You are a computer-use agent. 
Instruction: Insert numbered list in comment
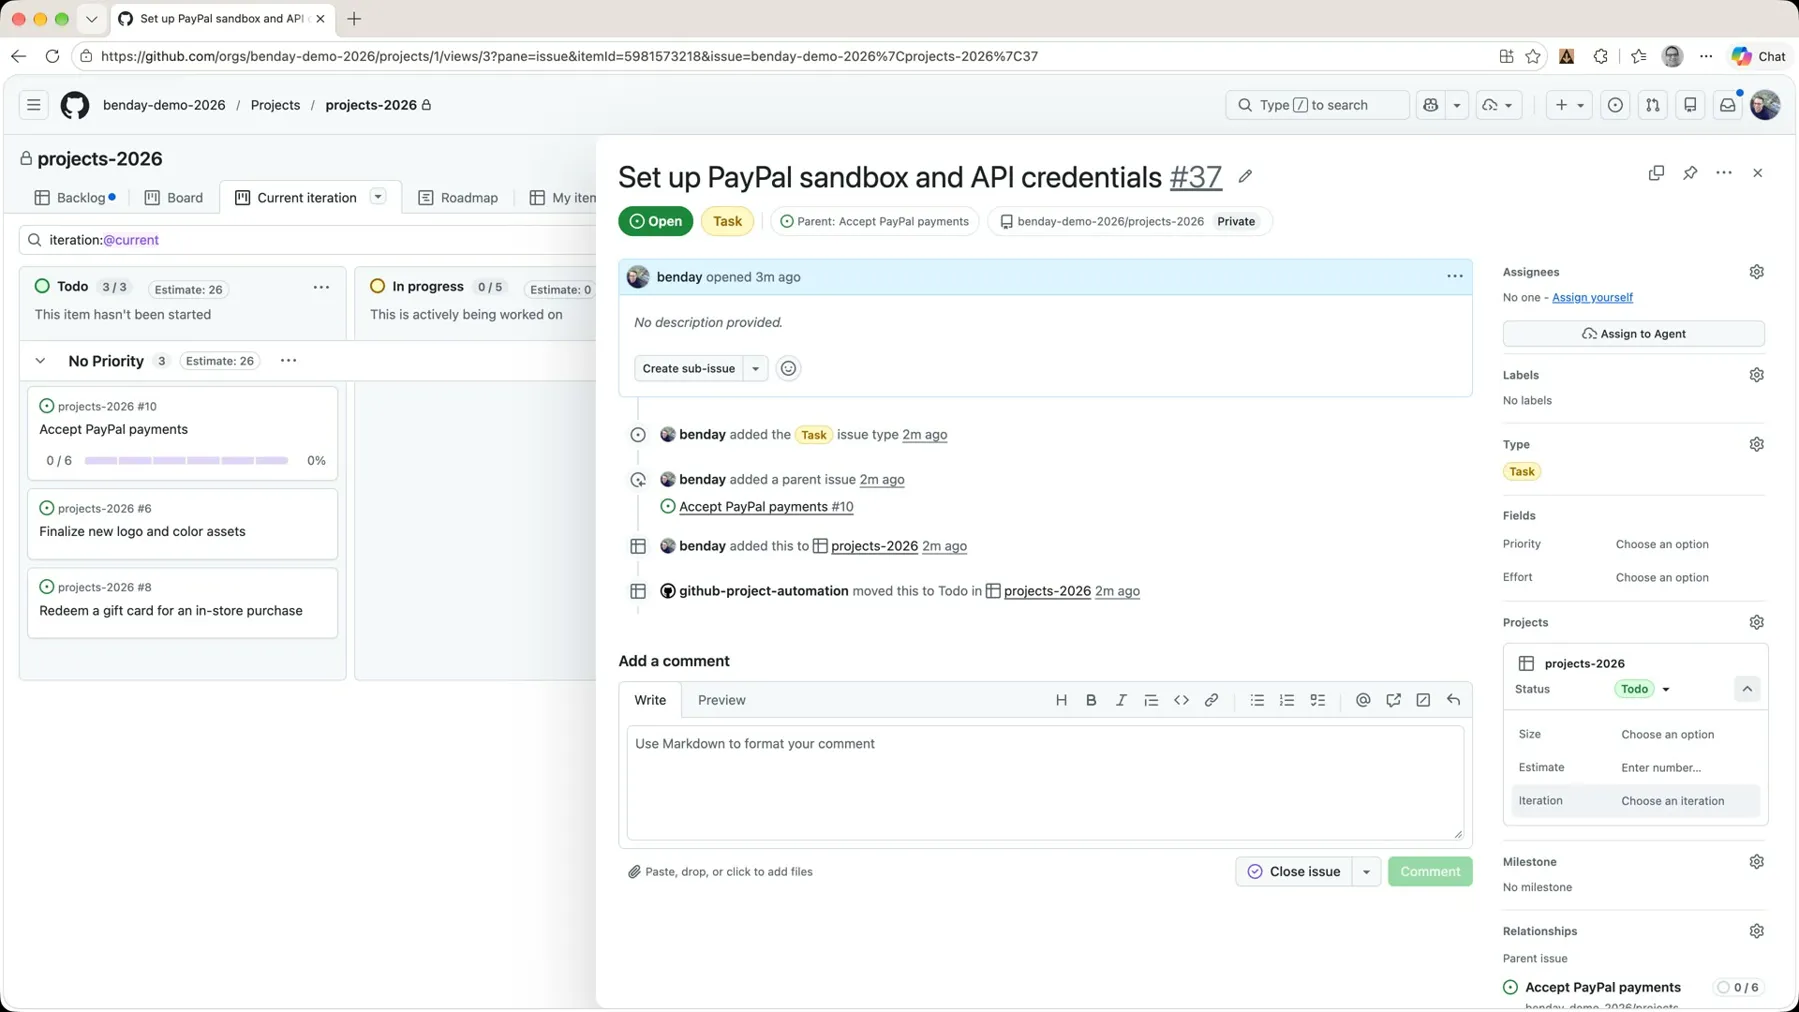click(x=1287, y=700)
